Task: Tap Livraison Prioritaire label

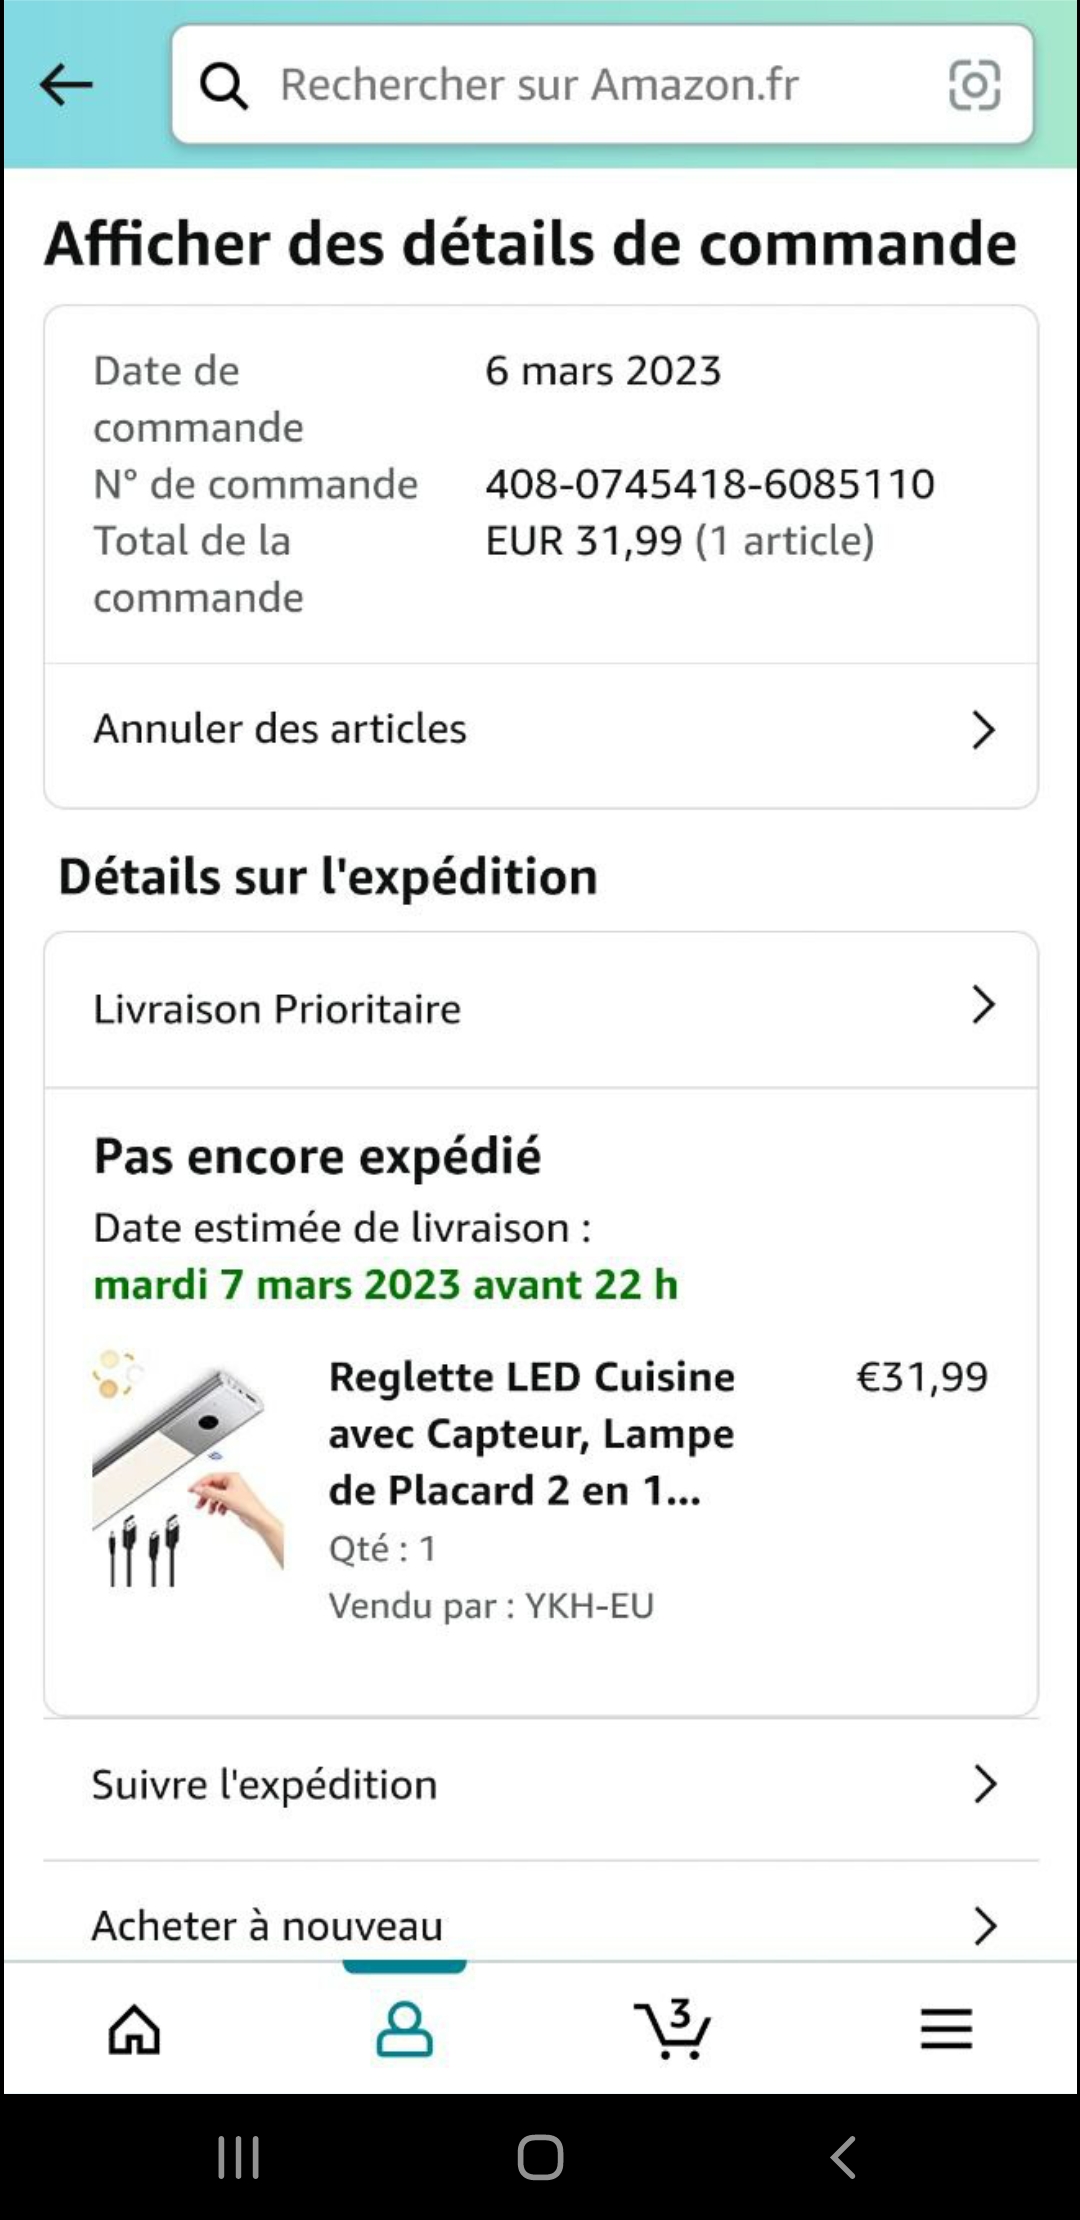Action: click(277, 1009)
